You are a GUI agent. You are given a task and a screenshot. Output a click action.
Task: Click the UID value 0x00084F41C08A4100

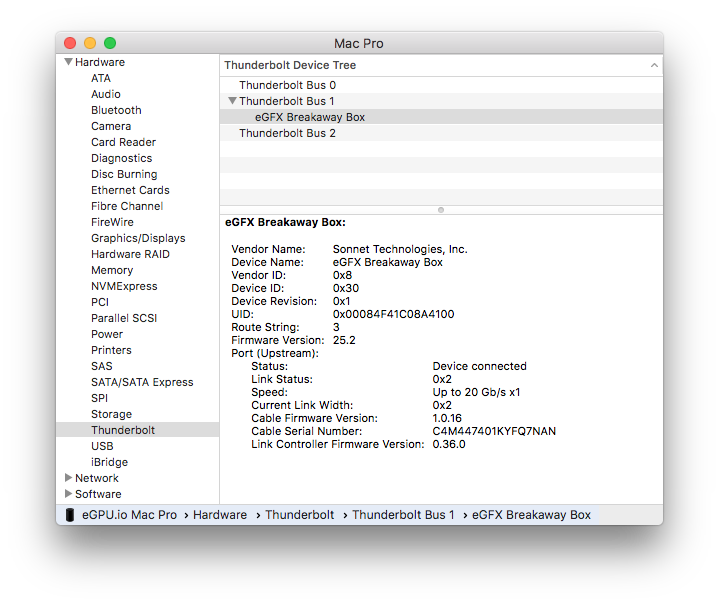[x=393, y=314]
